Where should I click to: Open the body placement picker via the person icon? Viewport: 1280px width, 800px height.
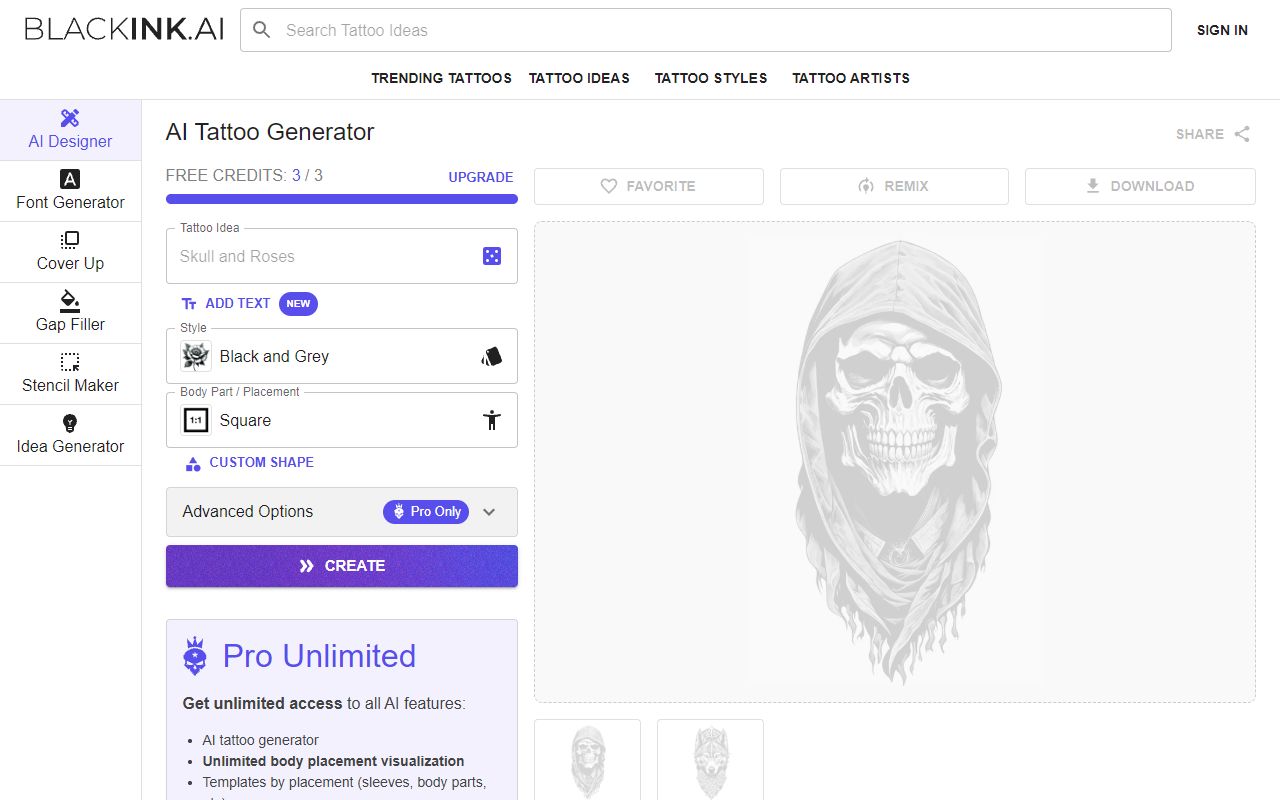tap(491, 420)
